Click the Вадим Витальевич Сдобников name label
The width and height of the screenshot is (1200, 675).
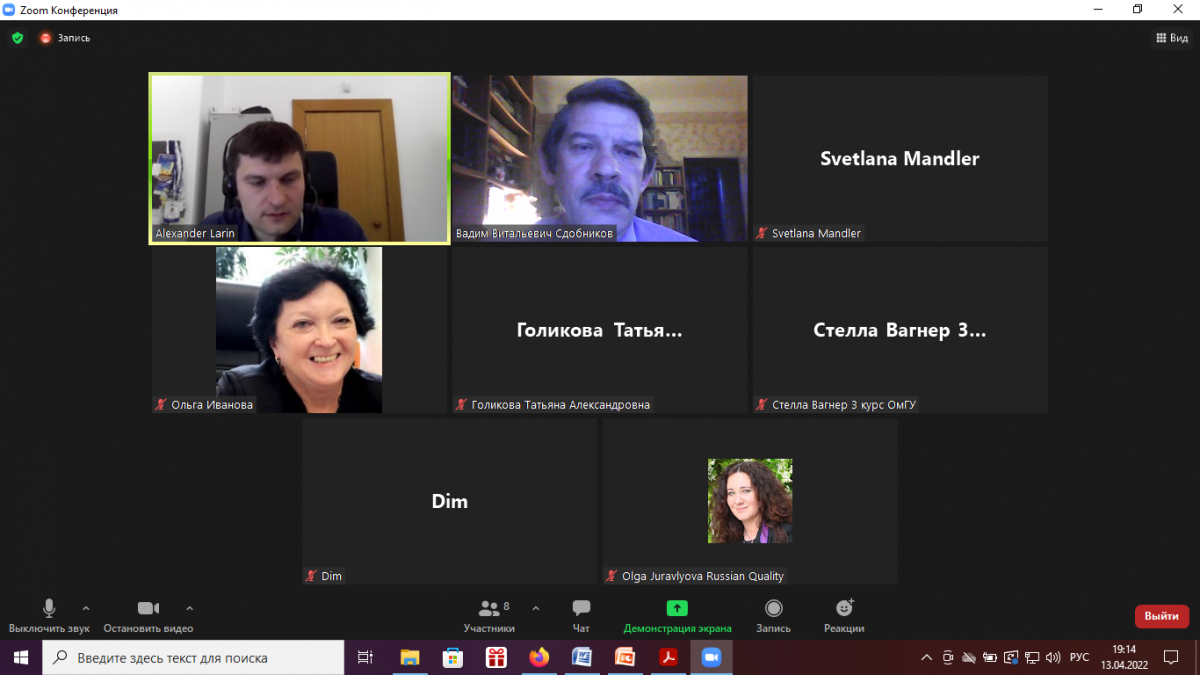[534, 233]
